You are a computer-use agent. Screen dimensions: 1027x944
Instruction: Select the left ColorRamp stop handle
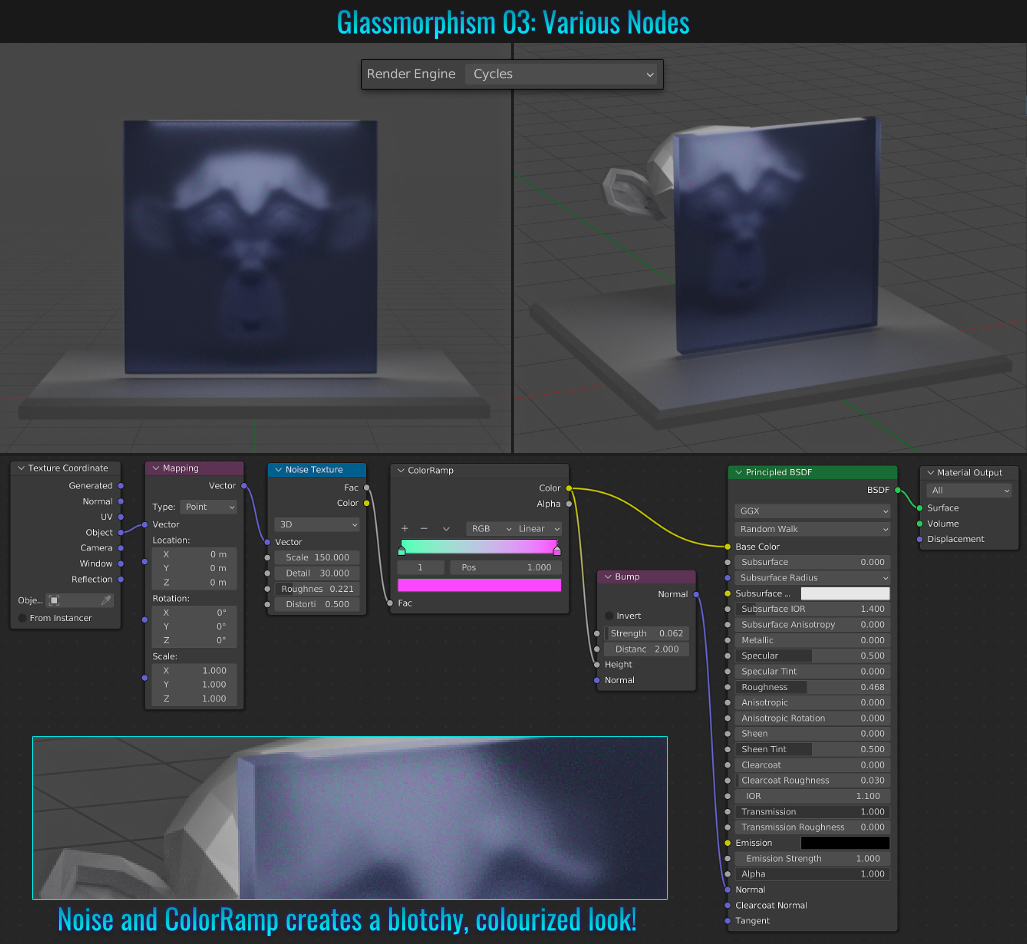click(x=401, y=552)
